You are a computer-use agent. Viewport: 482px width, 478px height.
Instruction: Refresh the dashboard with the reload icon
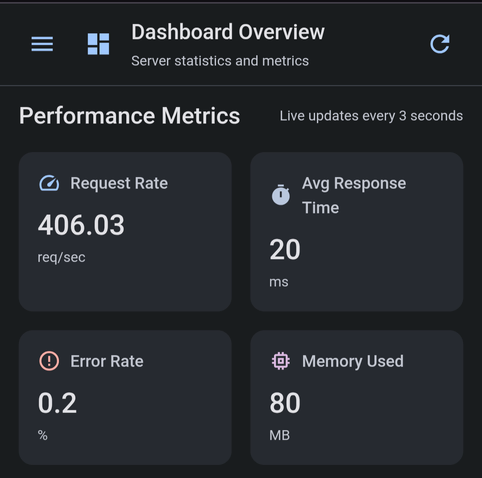pyautogui.click(x=440, y=44)
